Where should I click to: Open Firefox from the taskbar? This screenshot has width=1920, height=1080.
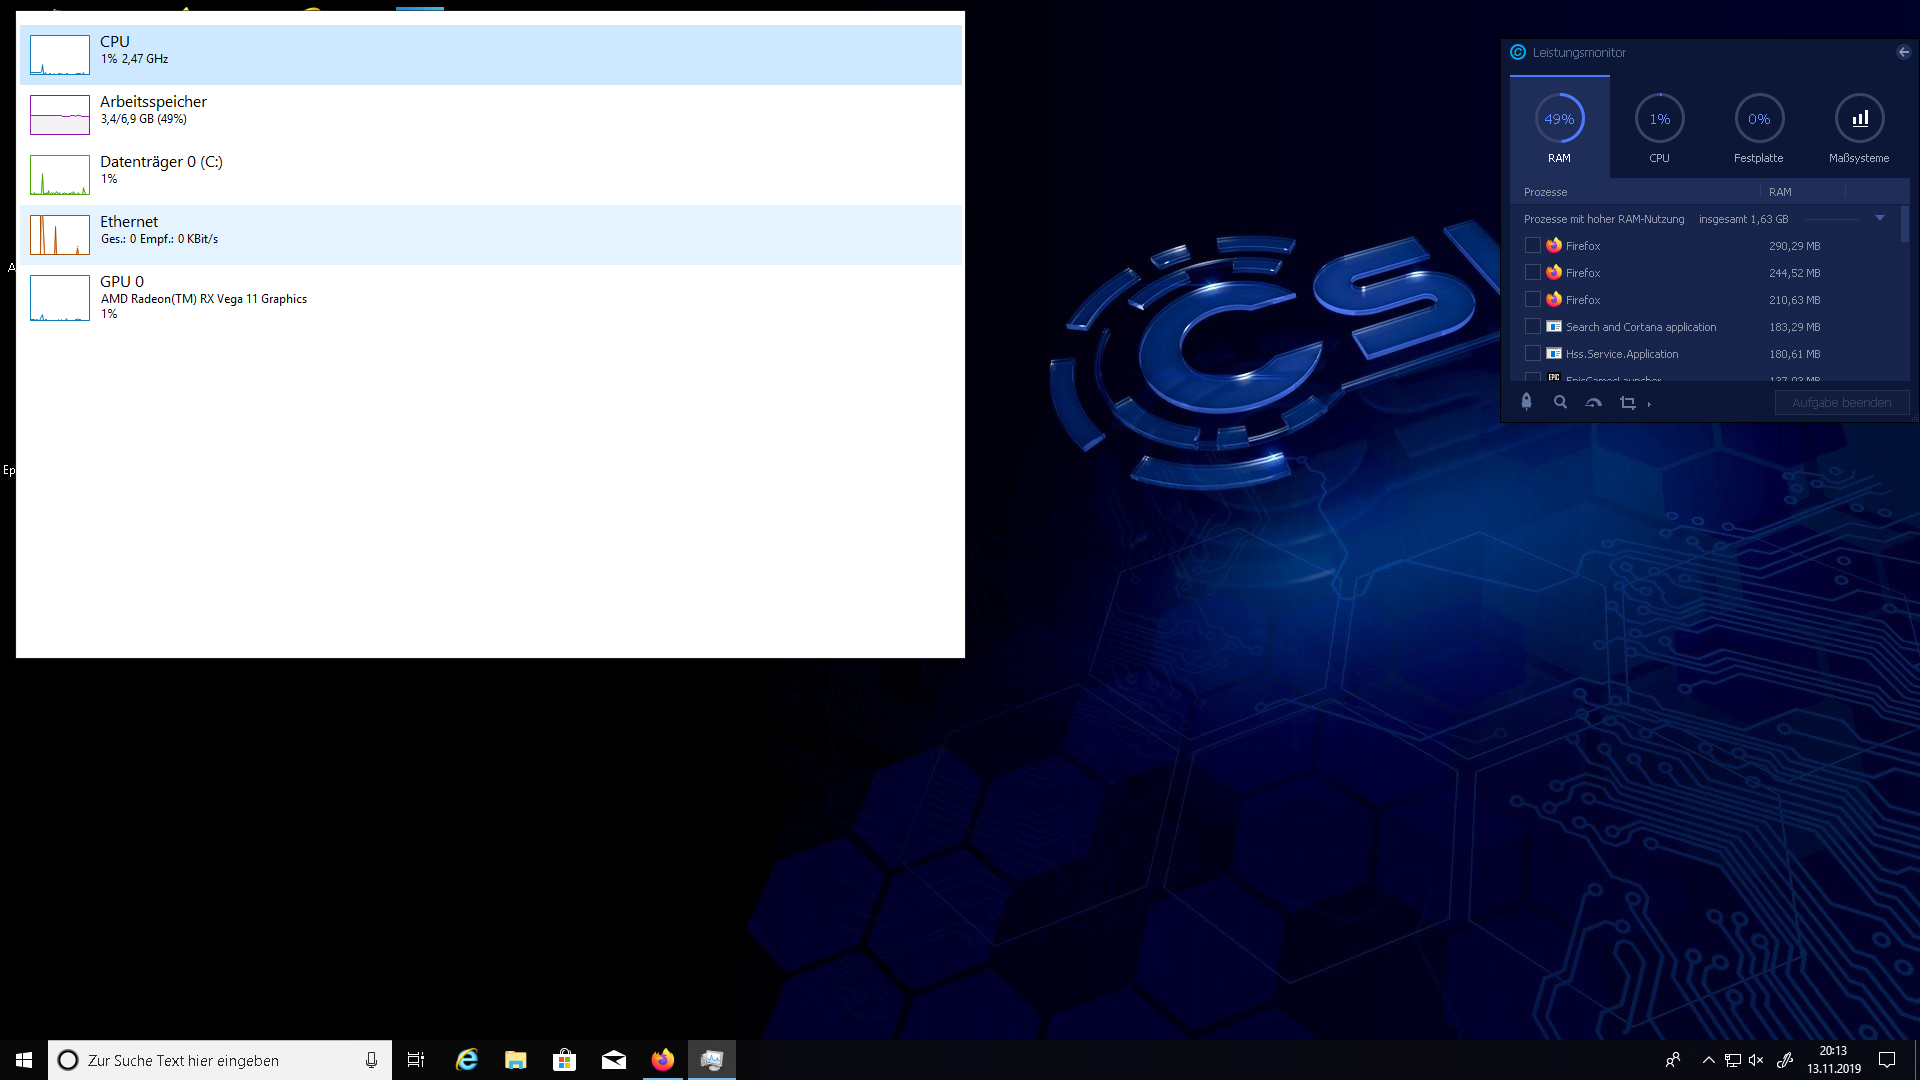click(x=662, y=1060)
